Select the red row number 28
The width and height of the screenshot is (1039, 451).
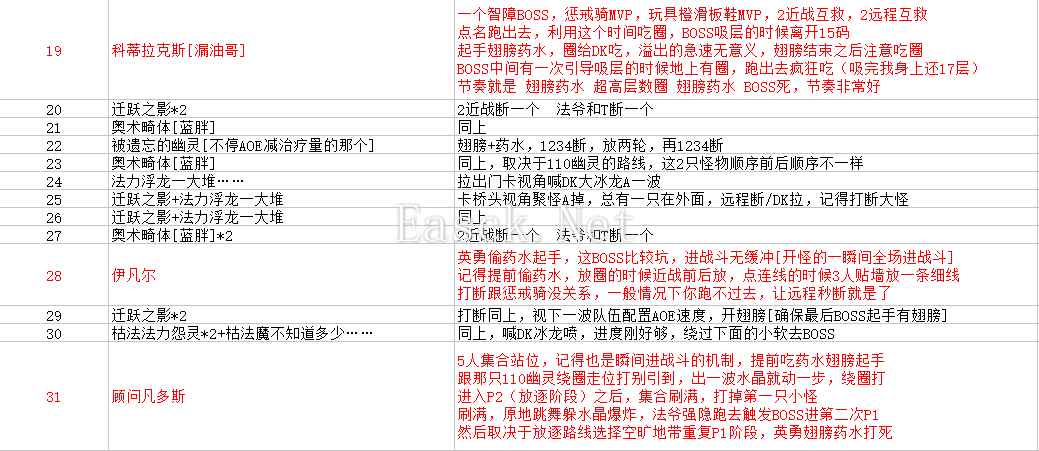(x=53, y=276)
